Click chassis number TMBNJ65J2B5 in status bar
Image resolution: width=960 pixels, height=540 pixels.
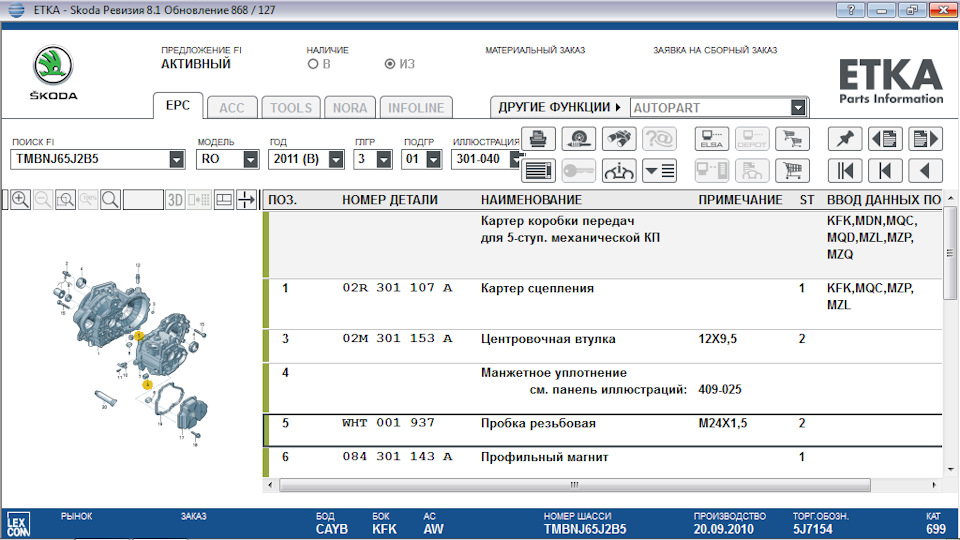tap(585, 529)
